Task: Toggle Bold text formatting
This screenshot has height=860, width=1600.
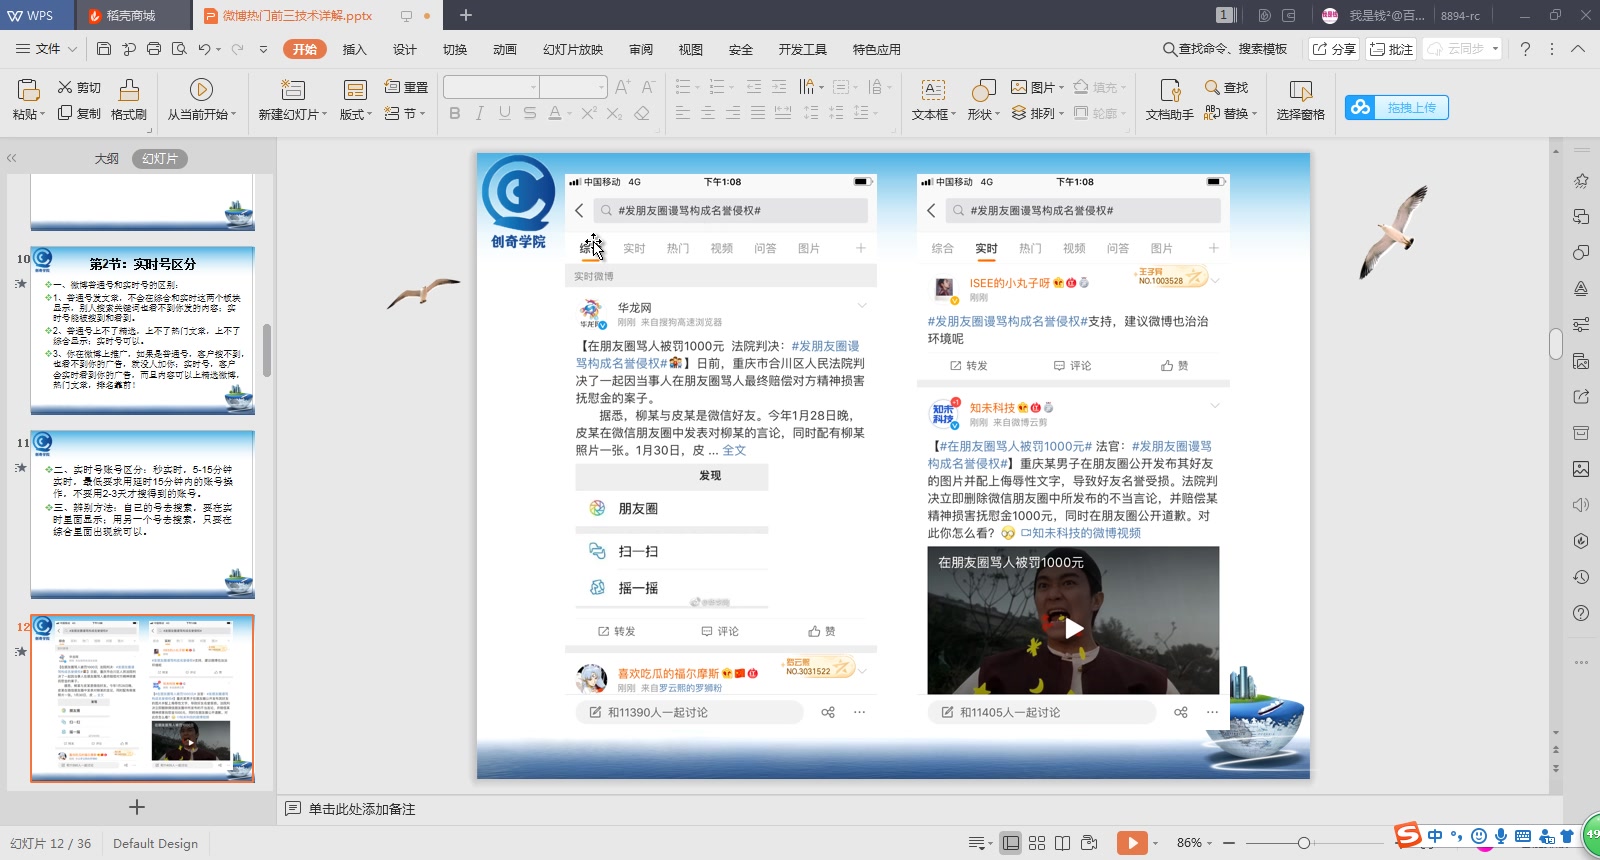Action: click(x=455, y=113)
